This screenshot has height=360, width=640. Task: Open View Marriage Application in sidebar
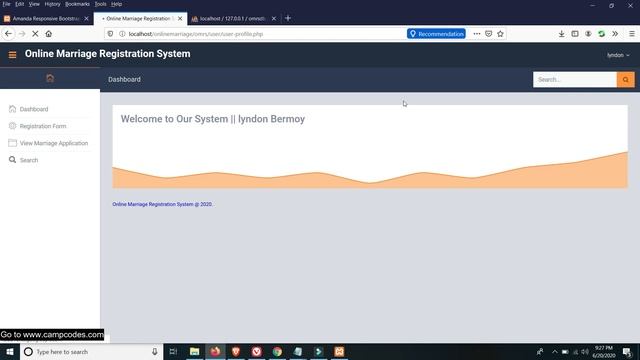(54, 143)
